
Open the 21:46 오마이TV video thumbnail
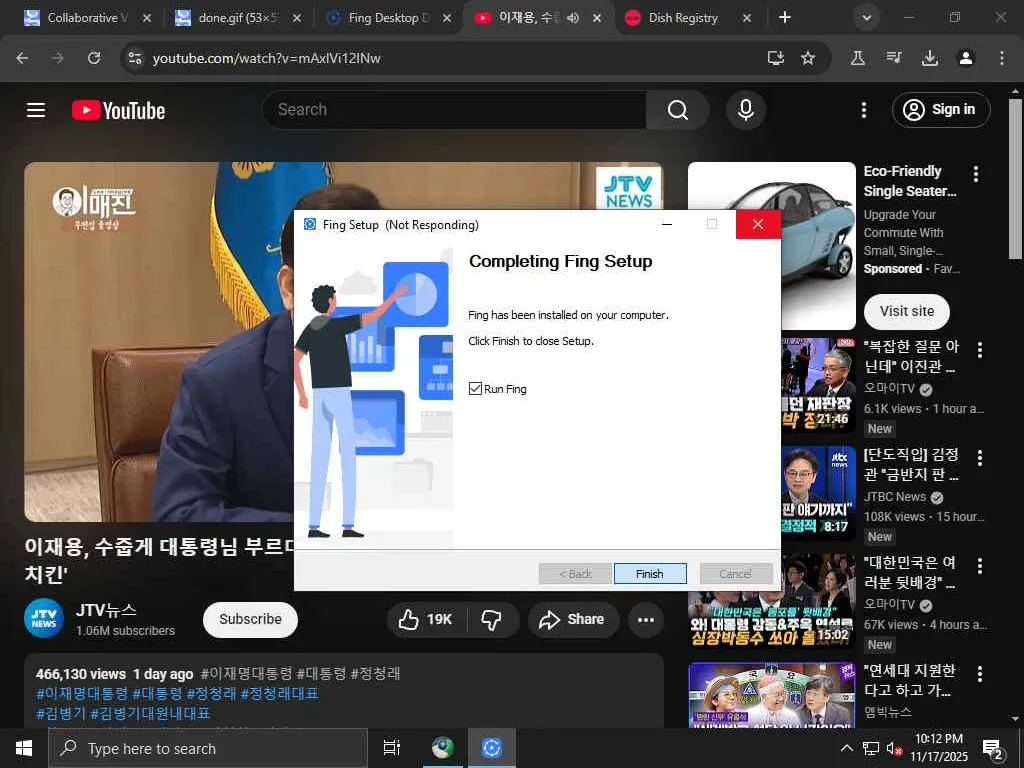click(x=818, y=385)
